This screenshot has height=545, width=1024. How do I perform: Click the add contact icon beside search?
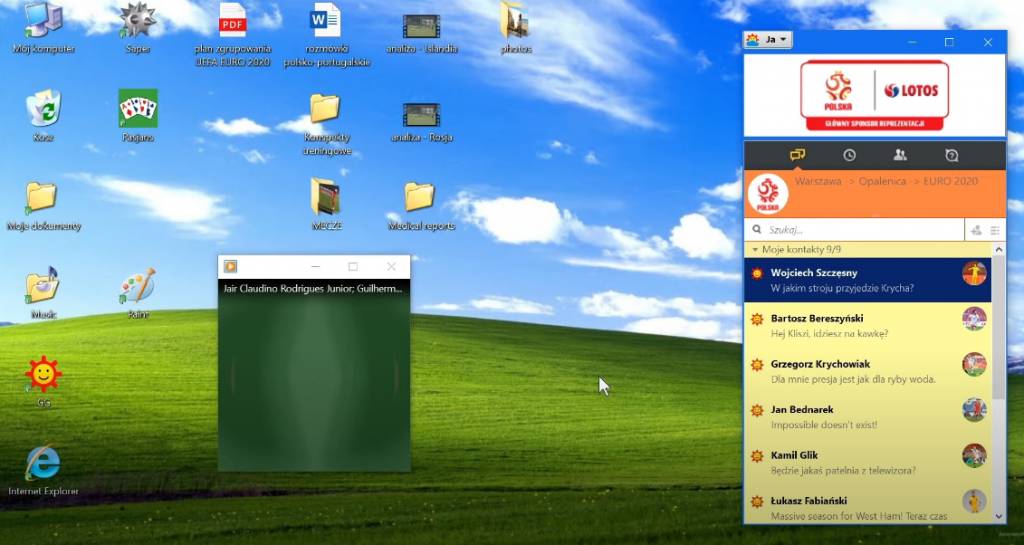click(976, 230)
